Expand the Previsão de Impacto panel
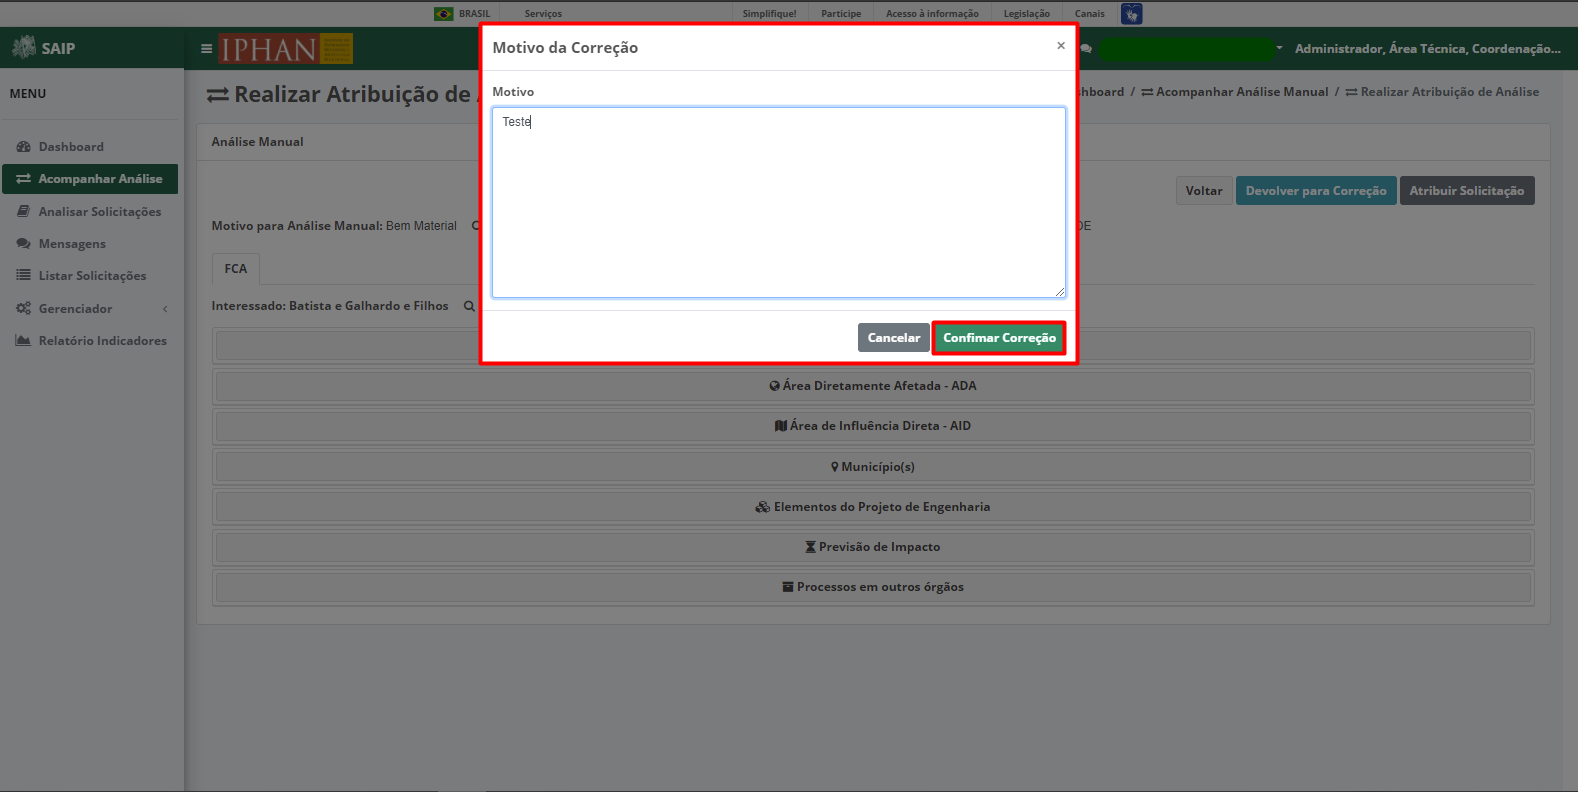This screenshot has width=1578, height=792. [x=873, y=547]
